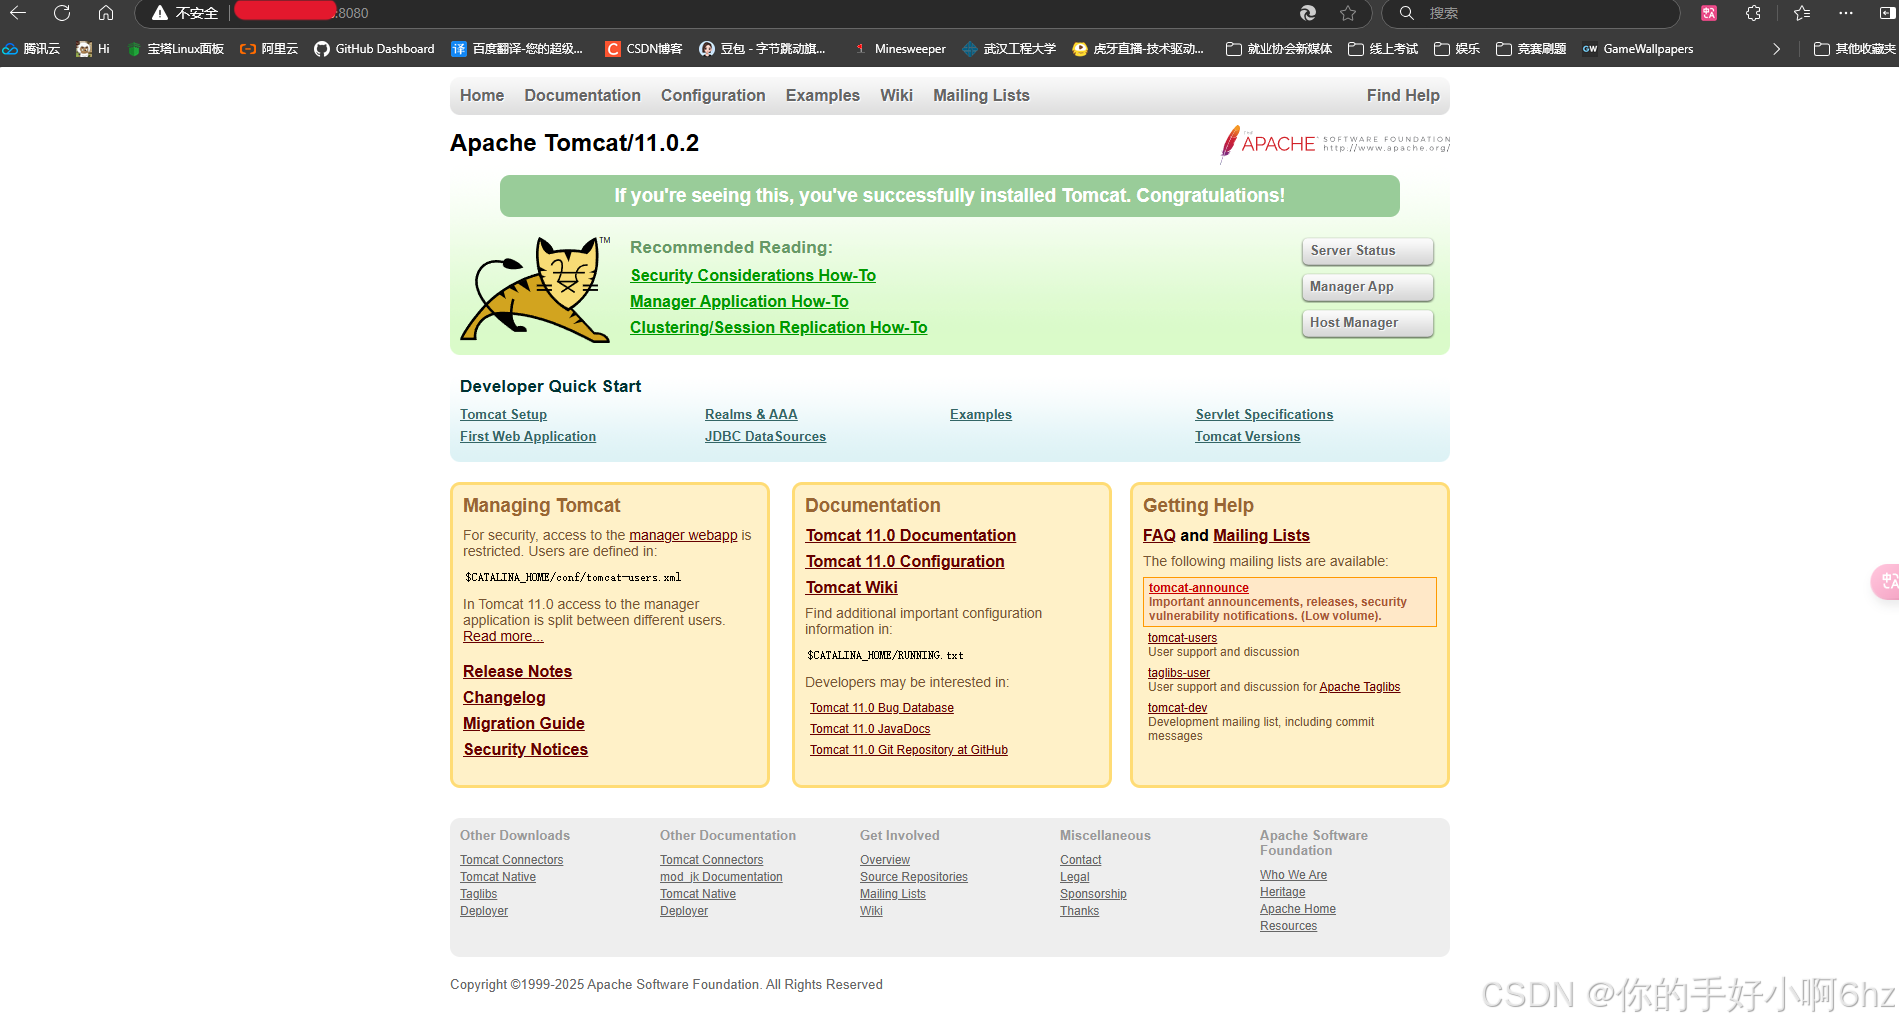
Task: Expand the 线上考试 bookmarks folder
Action: [x=1383, y=49]
